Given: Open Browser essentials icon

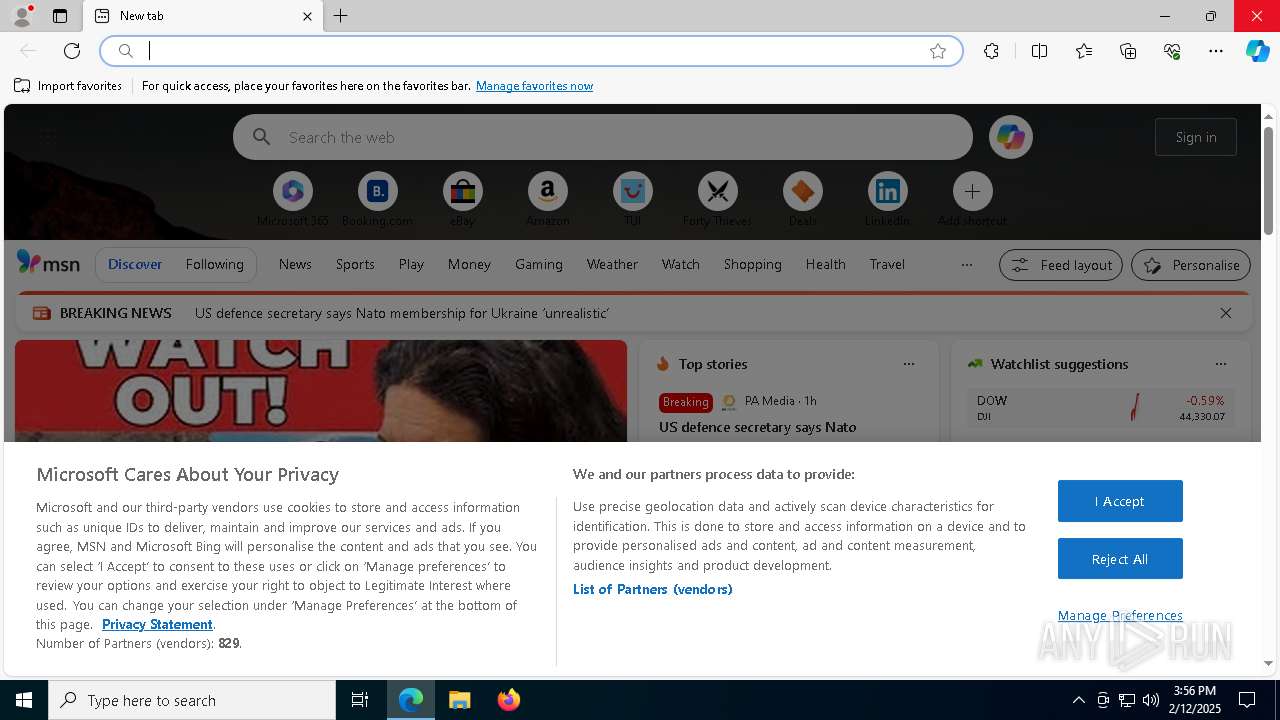Looking at the screenshot, I should 1172,51.
